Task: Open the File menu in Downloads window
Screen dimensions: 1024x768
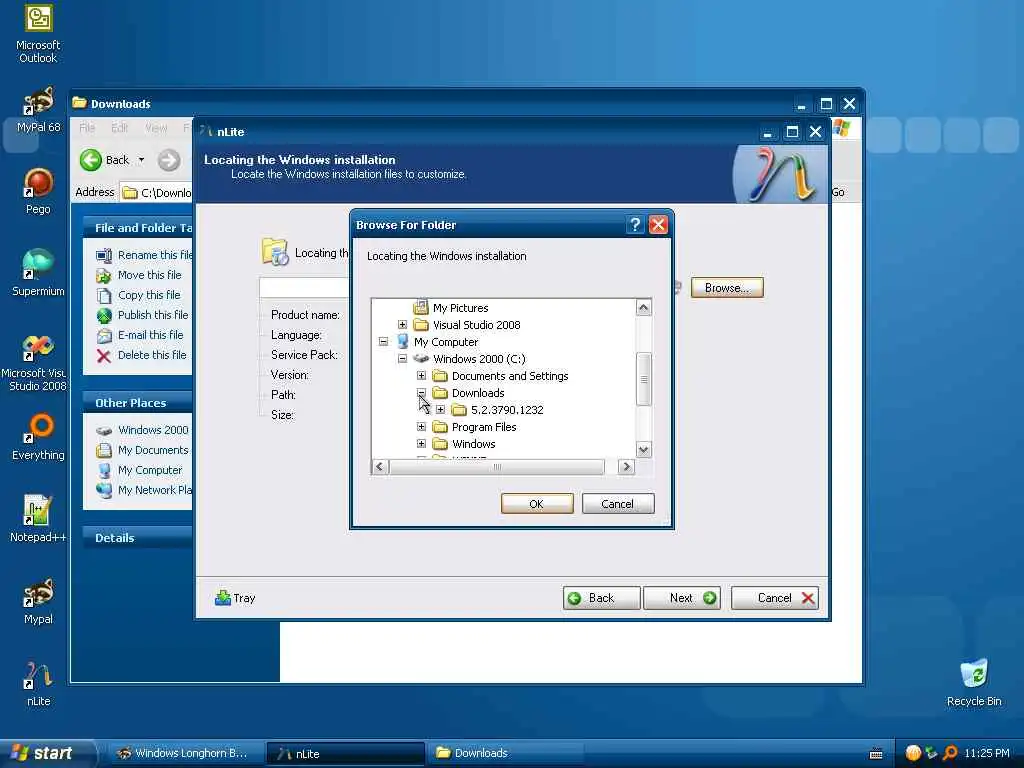Action: click(x=87, y=127)
